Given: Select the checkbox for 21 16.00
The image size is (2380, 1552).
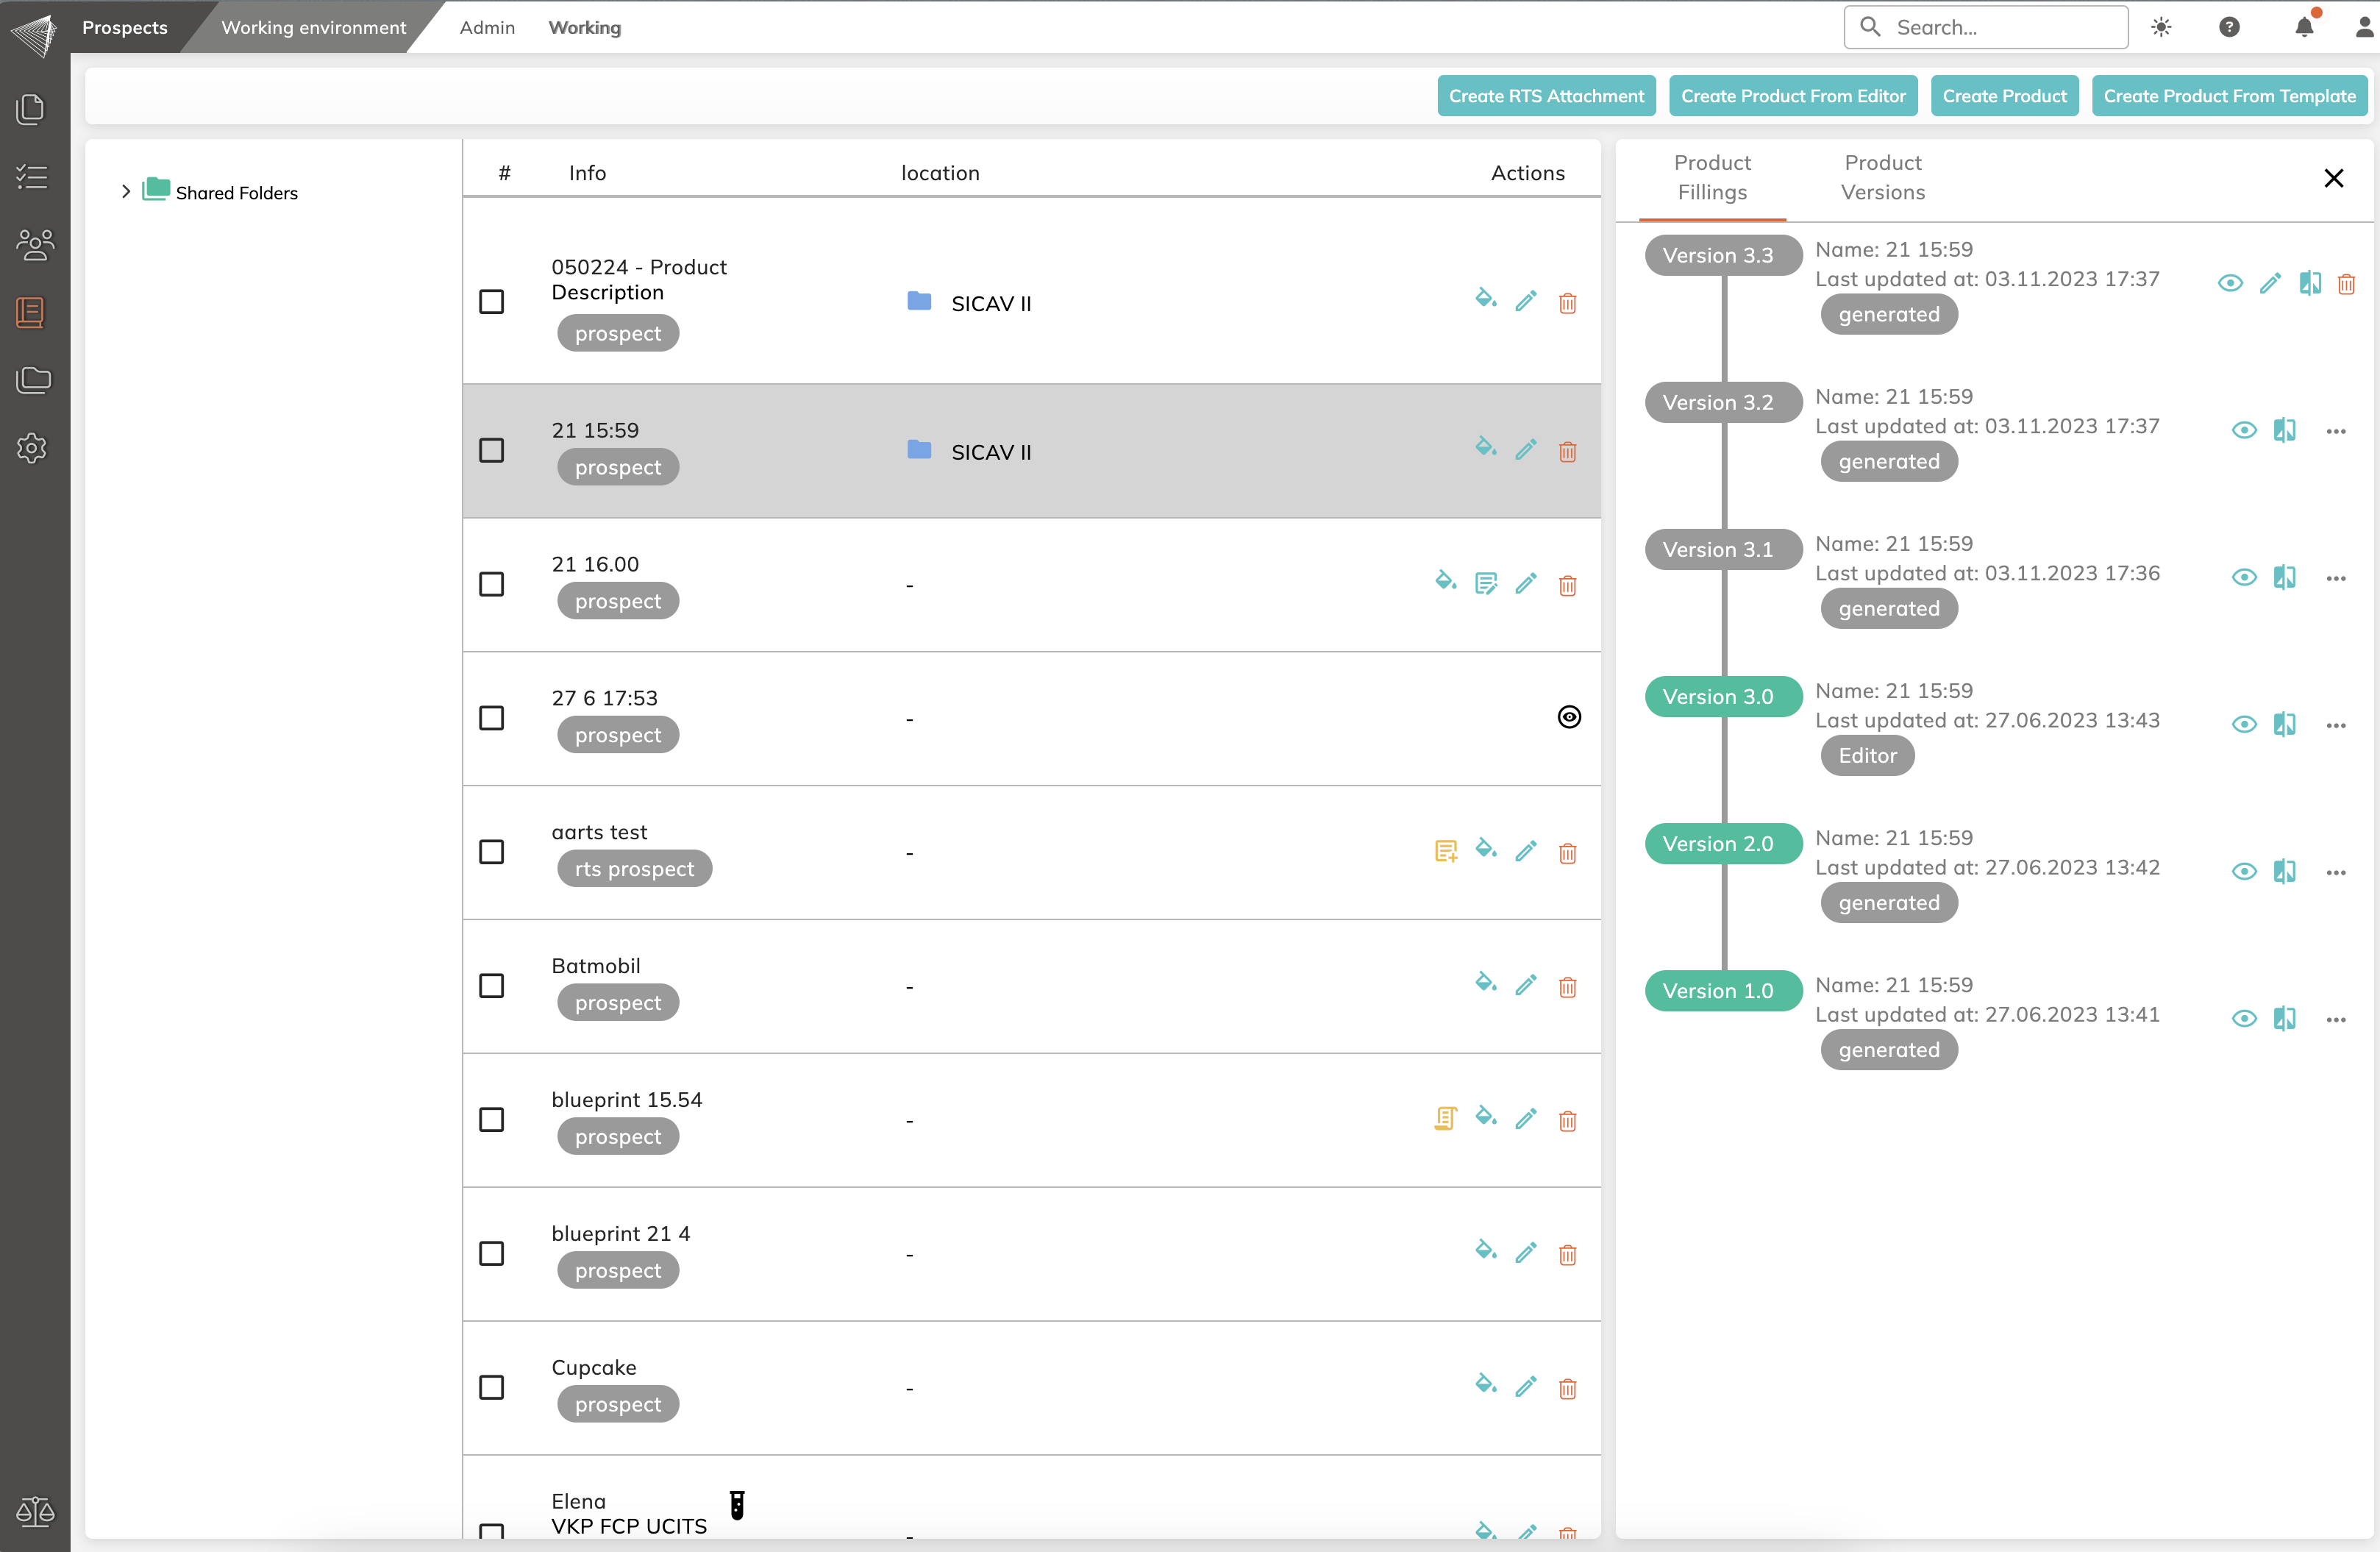Looking at the screenshot, I should tap(491, 584).
